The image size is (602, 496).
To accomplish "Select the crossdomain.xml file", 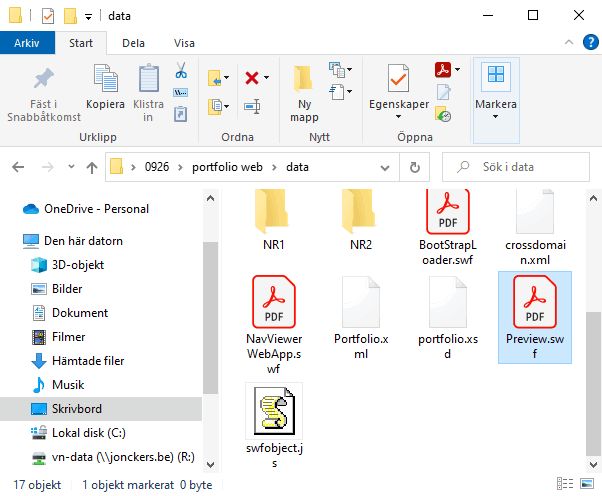I will pos(535,227).
